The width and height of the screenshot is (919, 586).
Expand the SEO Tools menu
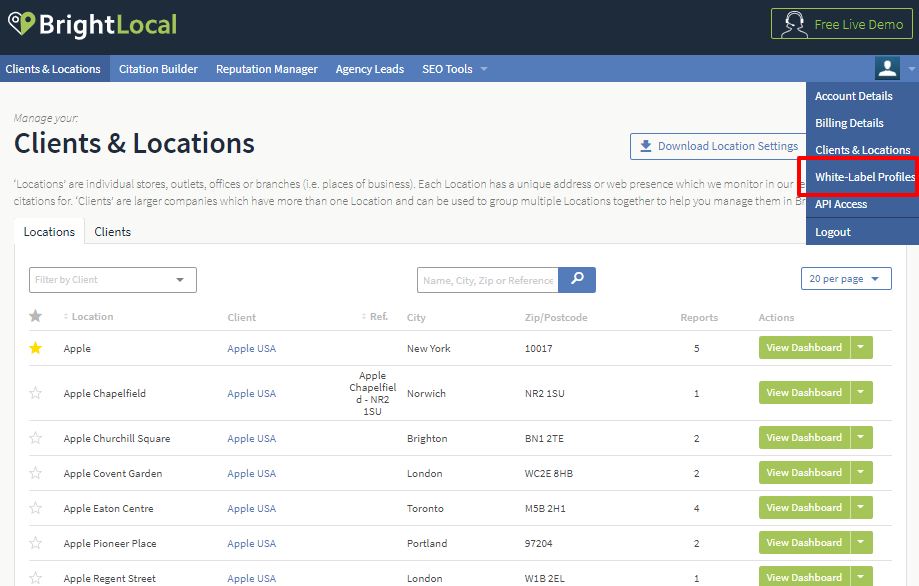point(454,69)
